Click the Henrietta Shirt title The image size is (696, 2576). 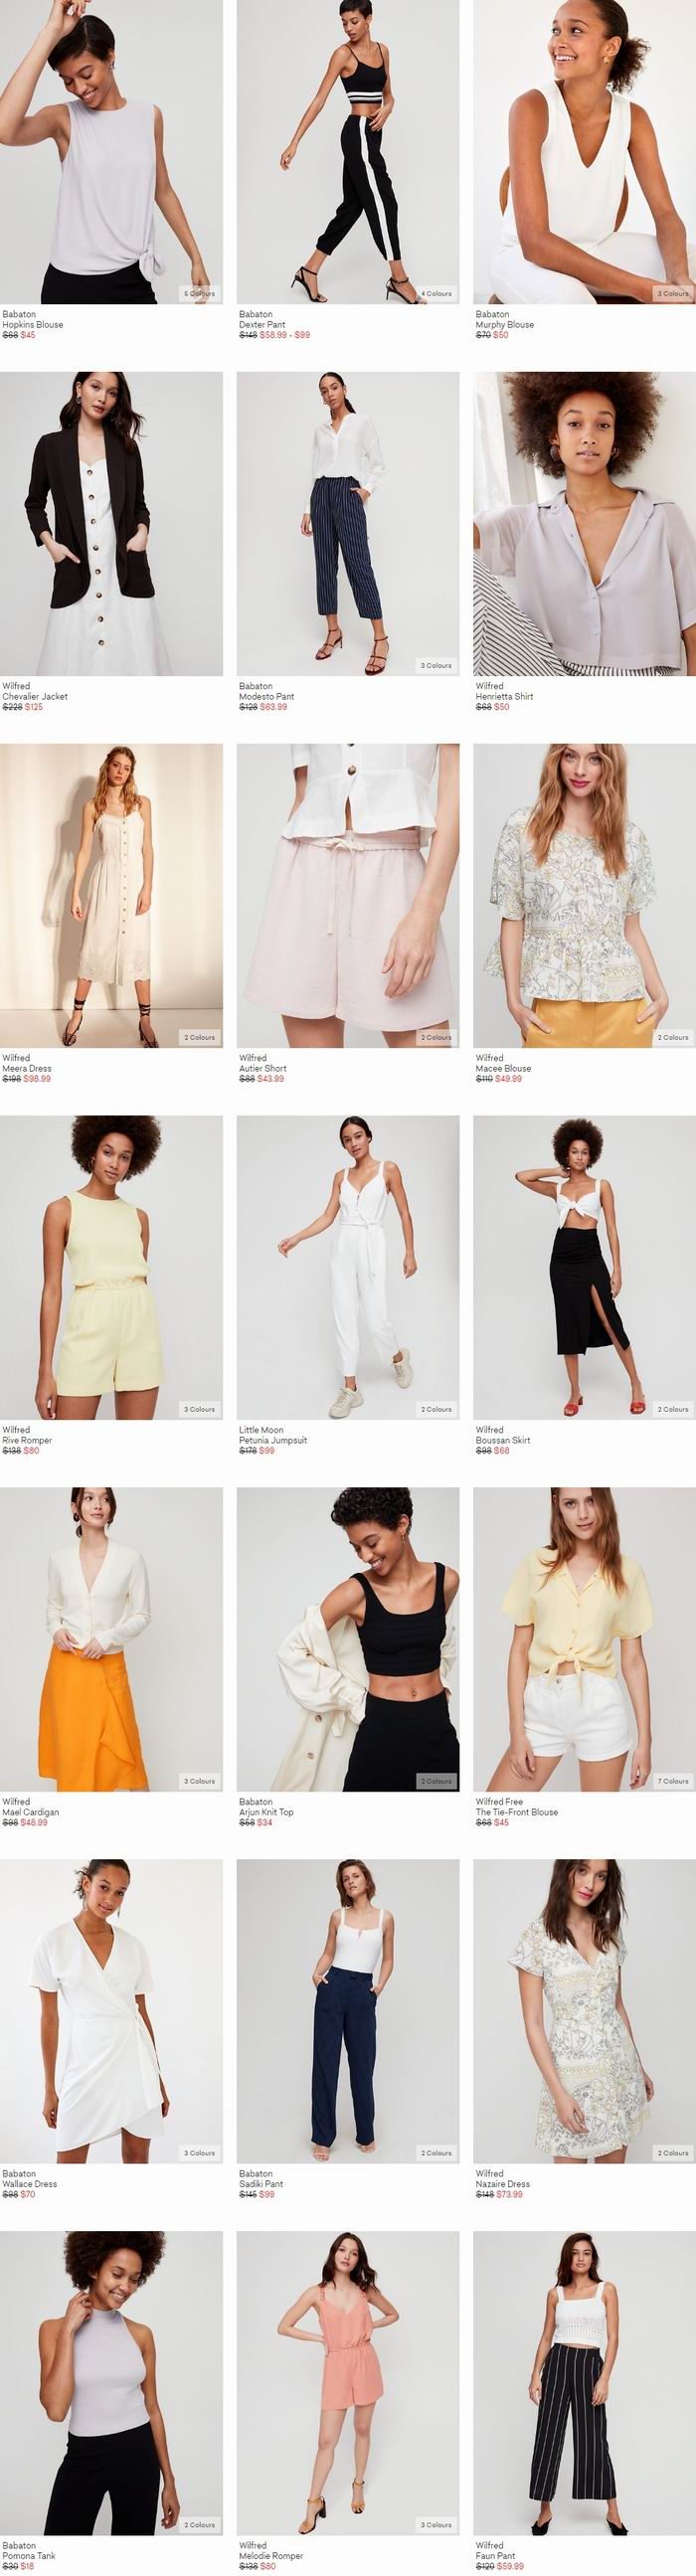tap(505, 697)
